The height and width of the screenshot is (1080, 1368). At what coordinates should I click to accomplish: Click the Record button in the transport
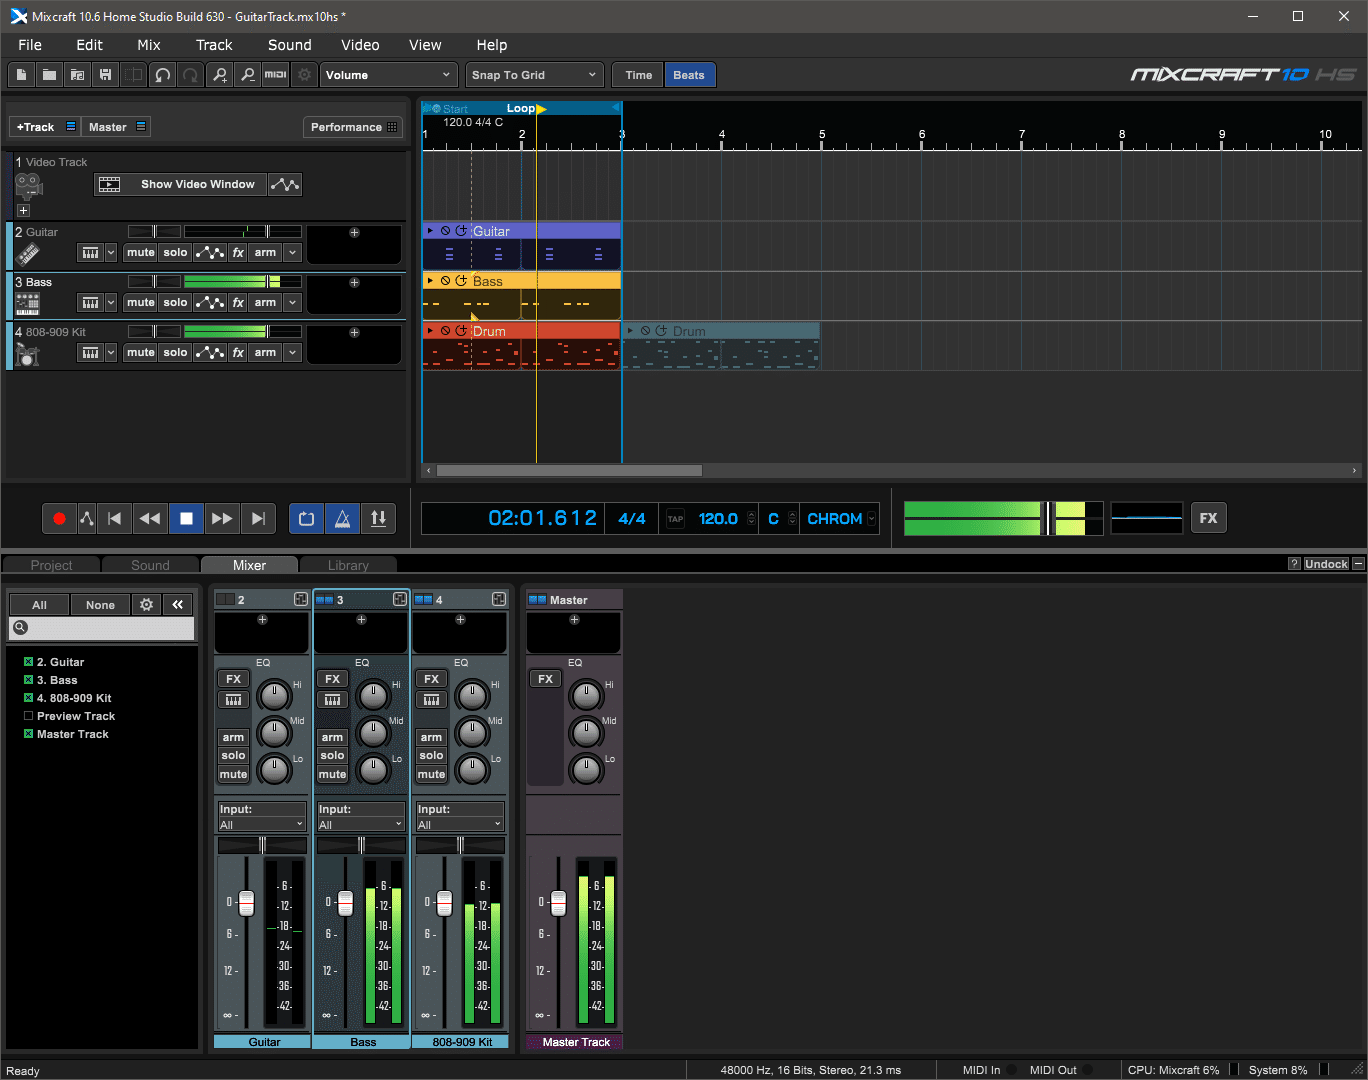(x=59, y=518)
